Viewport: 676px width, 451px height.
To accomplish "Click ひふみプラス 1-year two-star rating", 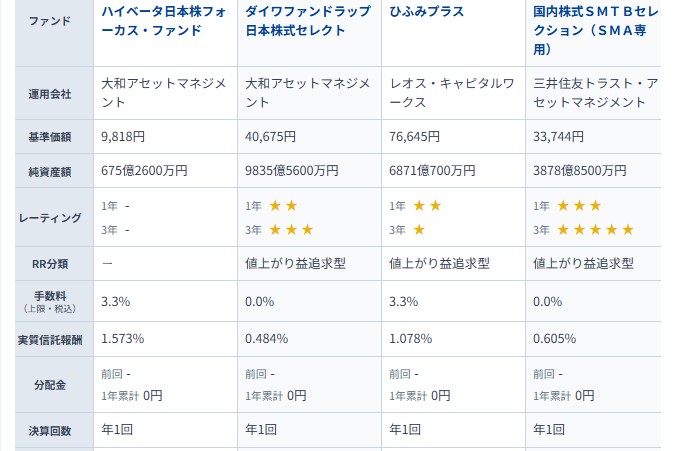I will point(427,206).
